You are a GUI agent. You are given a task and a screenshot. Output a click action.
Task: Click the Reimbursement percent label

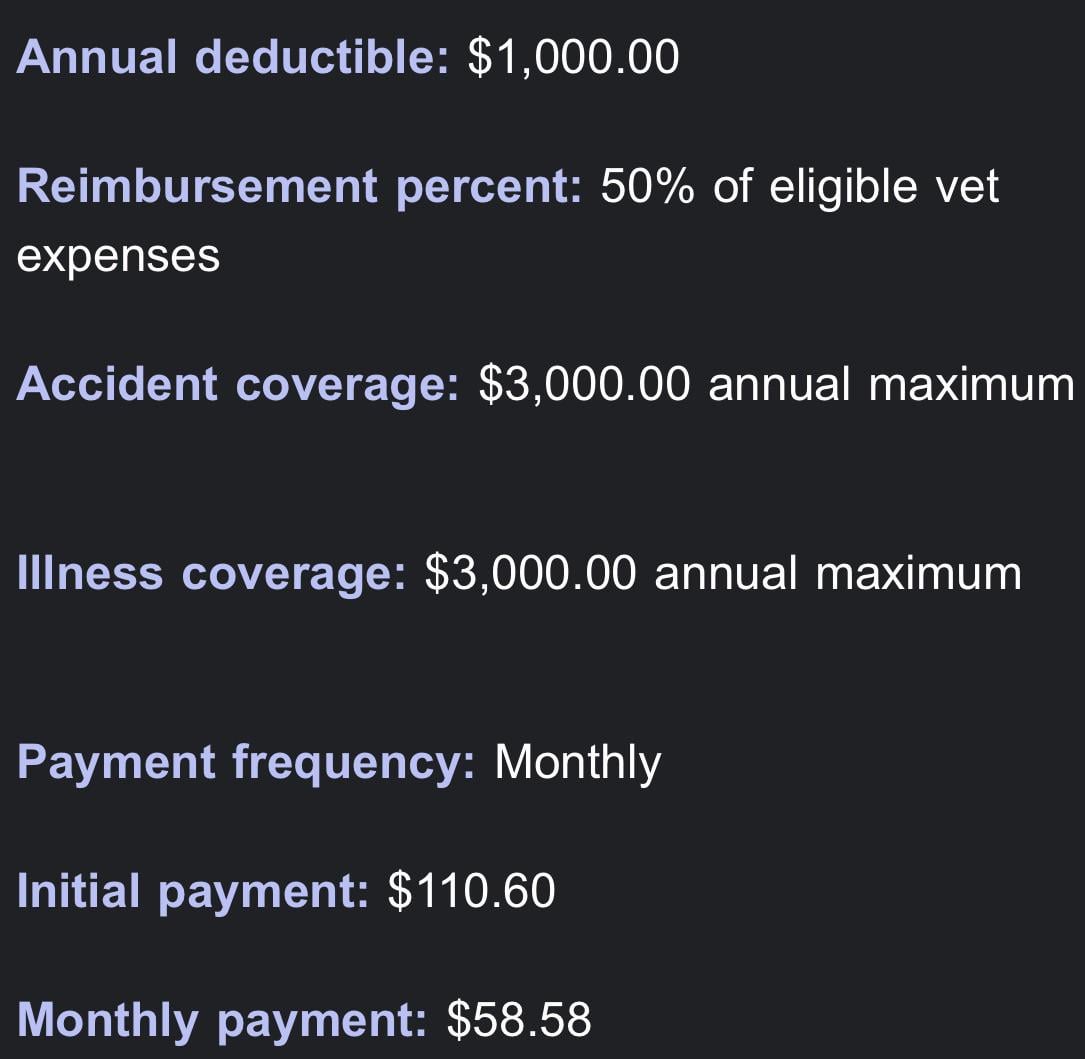(x=299, y=187)
